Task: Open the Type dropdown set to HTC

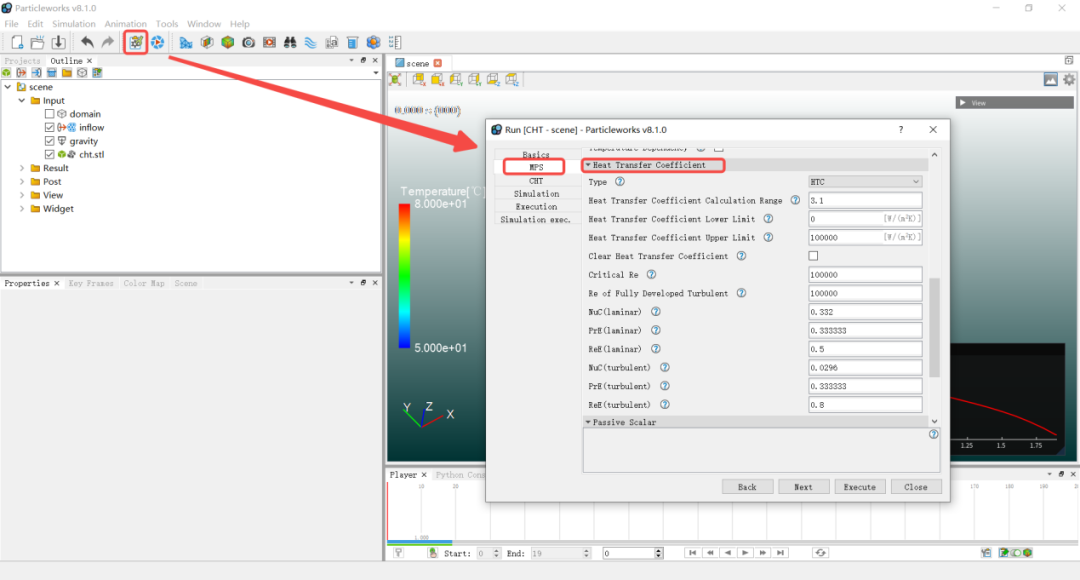Action: 864,182
